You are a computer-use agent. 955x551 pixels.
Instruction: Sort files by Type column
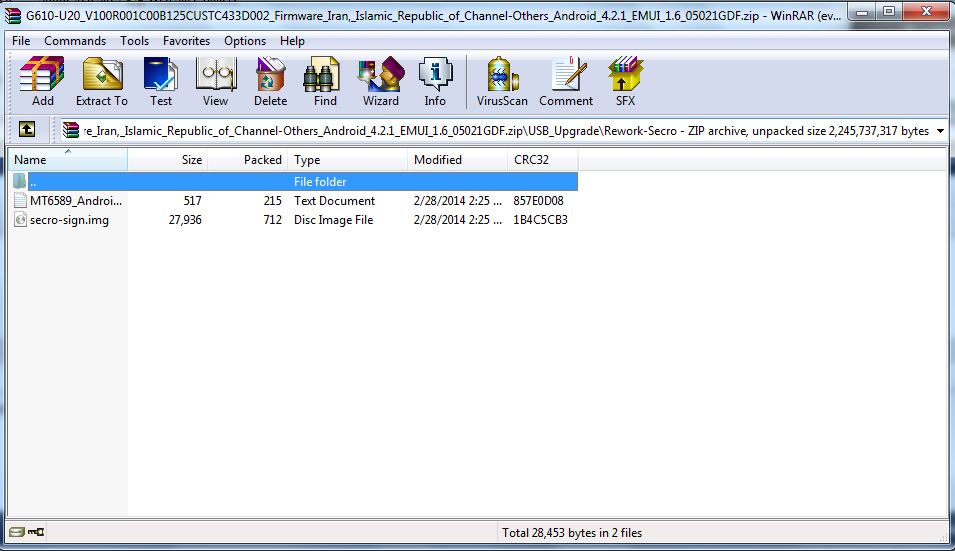click(347, 160)
